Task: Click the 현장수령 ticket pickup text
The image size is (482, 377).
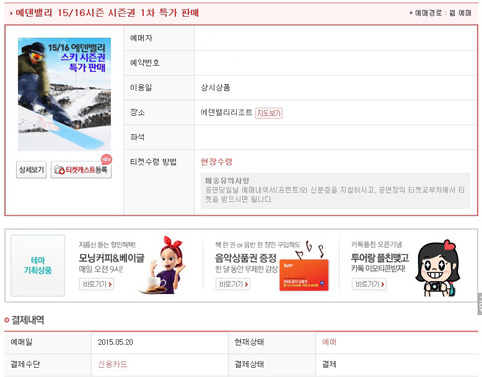Action: tap(216, 162)
